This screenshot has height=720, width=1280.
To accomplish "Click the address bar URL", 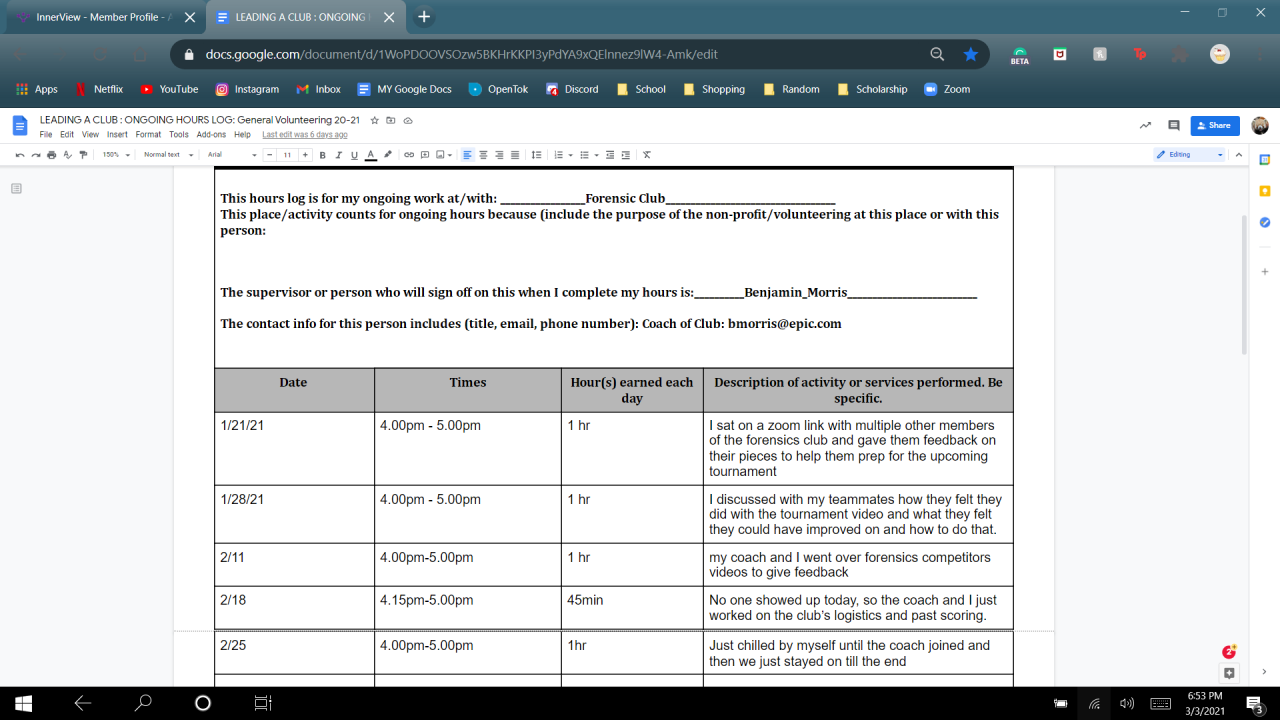I will (x=462, y=54).
